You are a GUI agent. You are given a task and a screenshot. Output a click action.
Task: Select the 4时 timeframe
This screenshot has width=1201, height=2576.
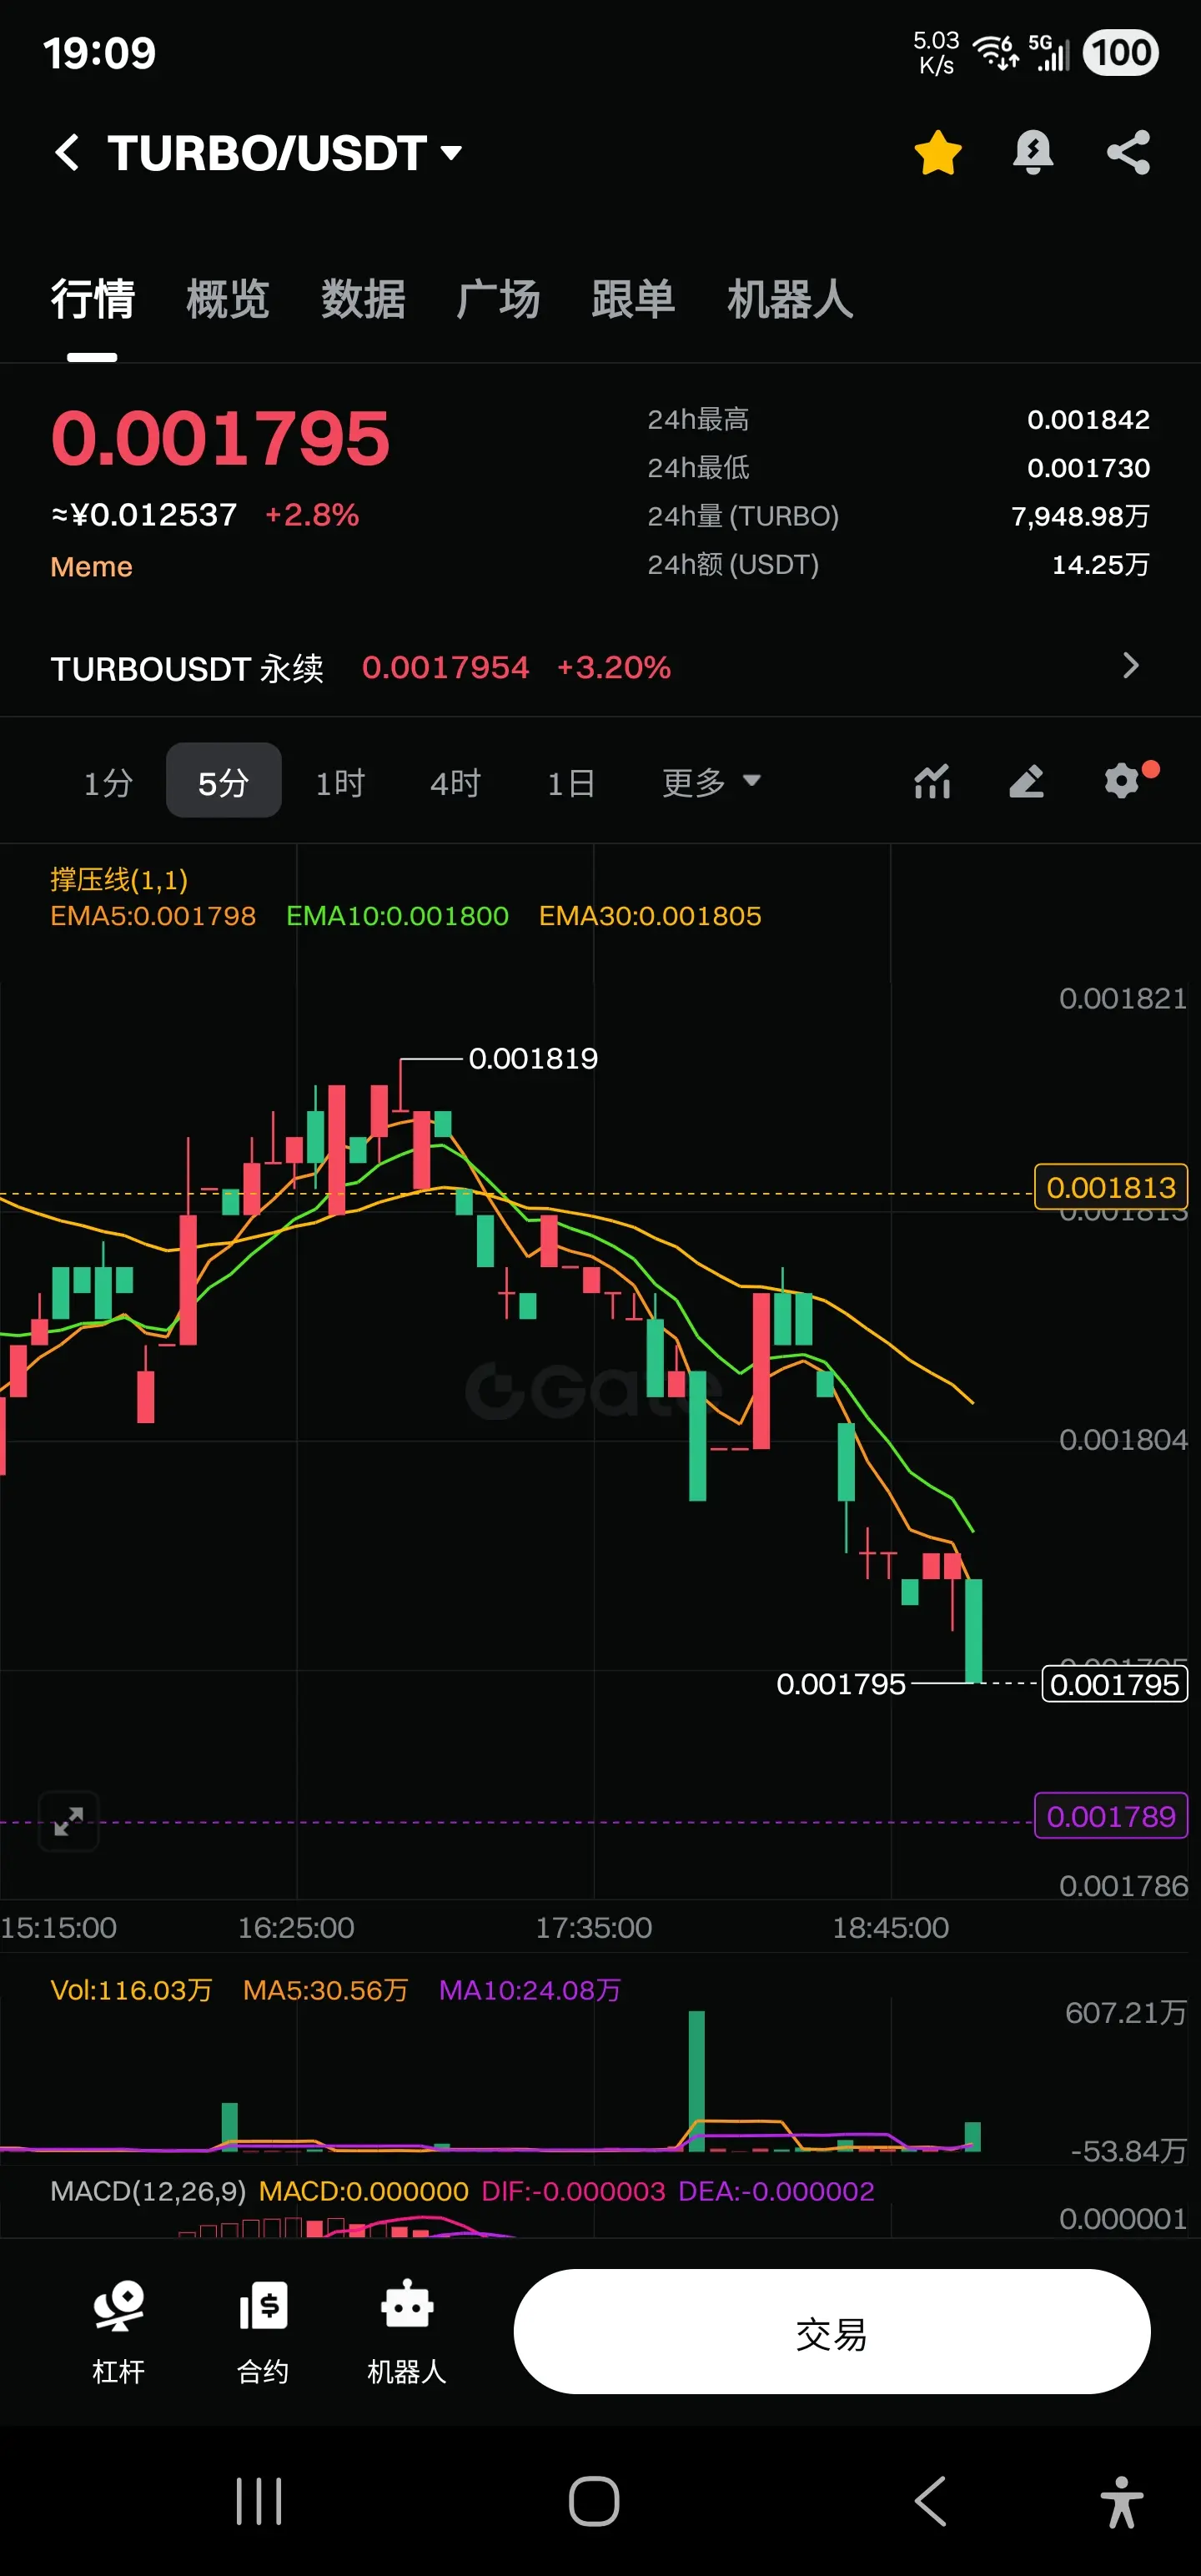tap(455, 782)
